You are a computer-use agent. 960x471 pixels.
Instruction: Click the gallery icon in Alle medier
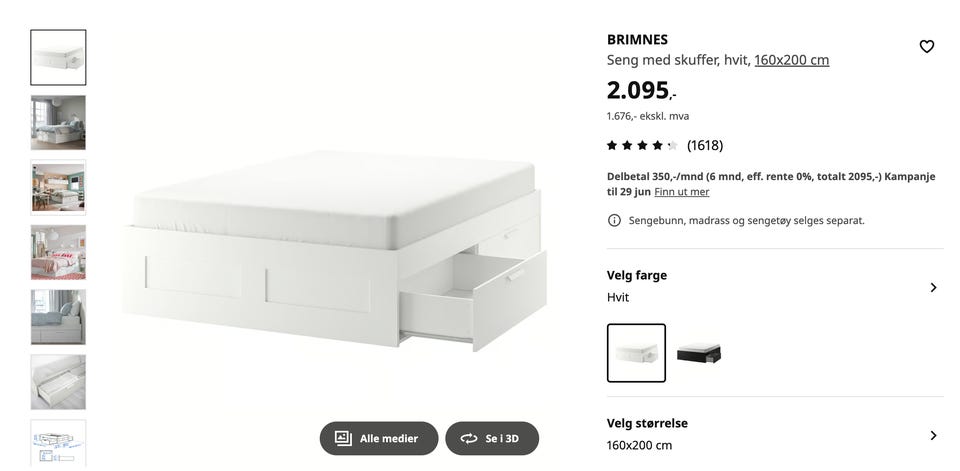(x=343, y=438)
